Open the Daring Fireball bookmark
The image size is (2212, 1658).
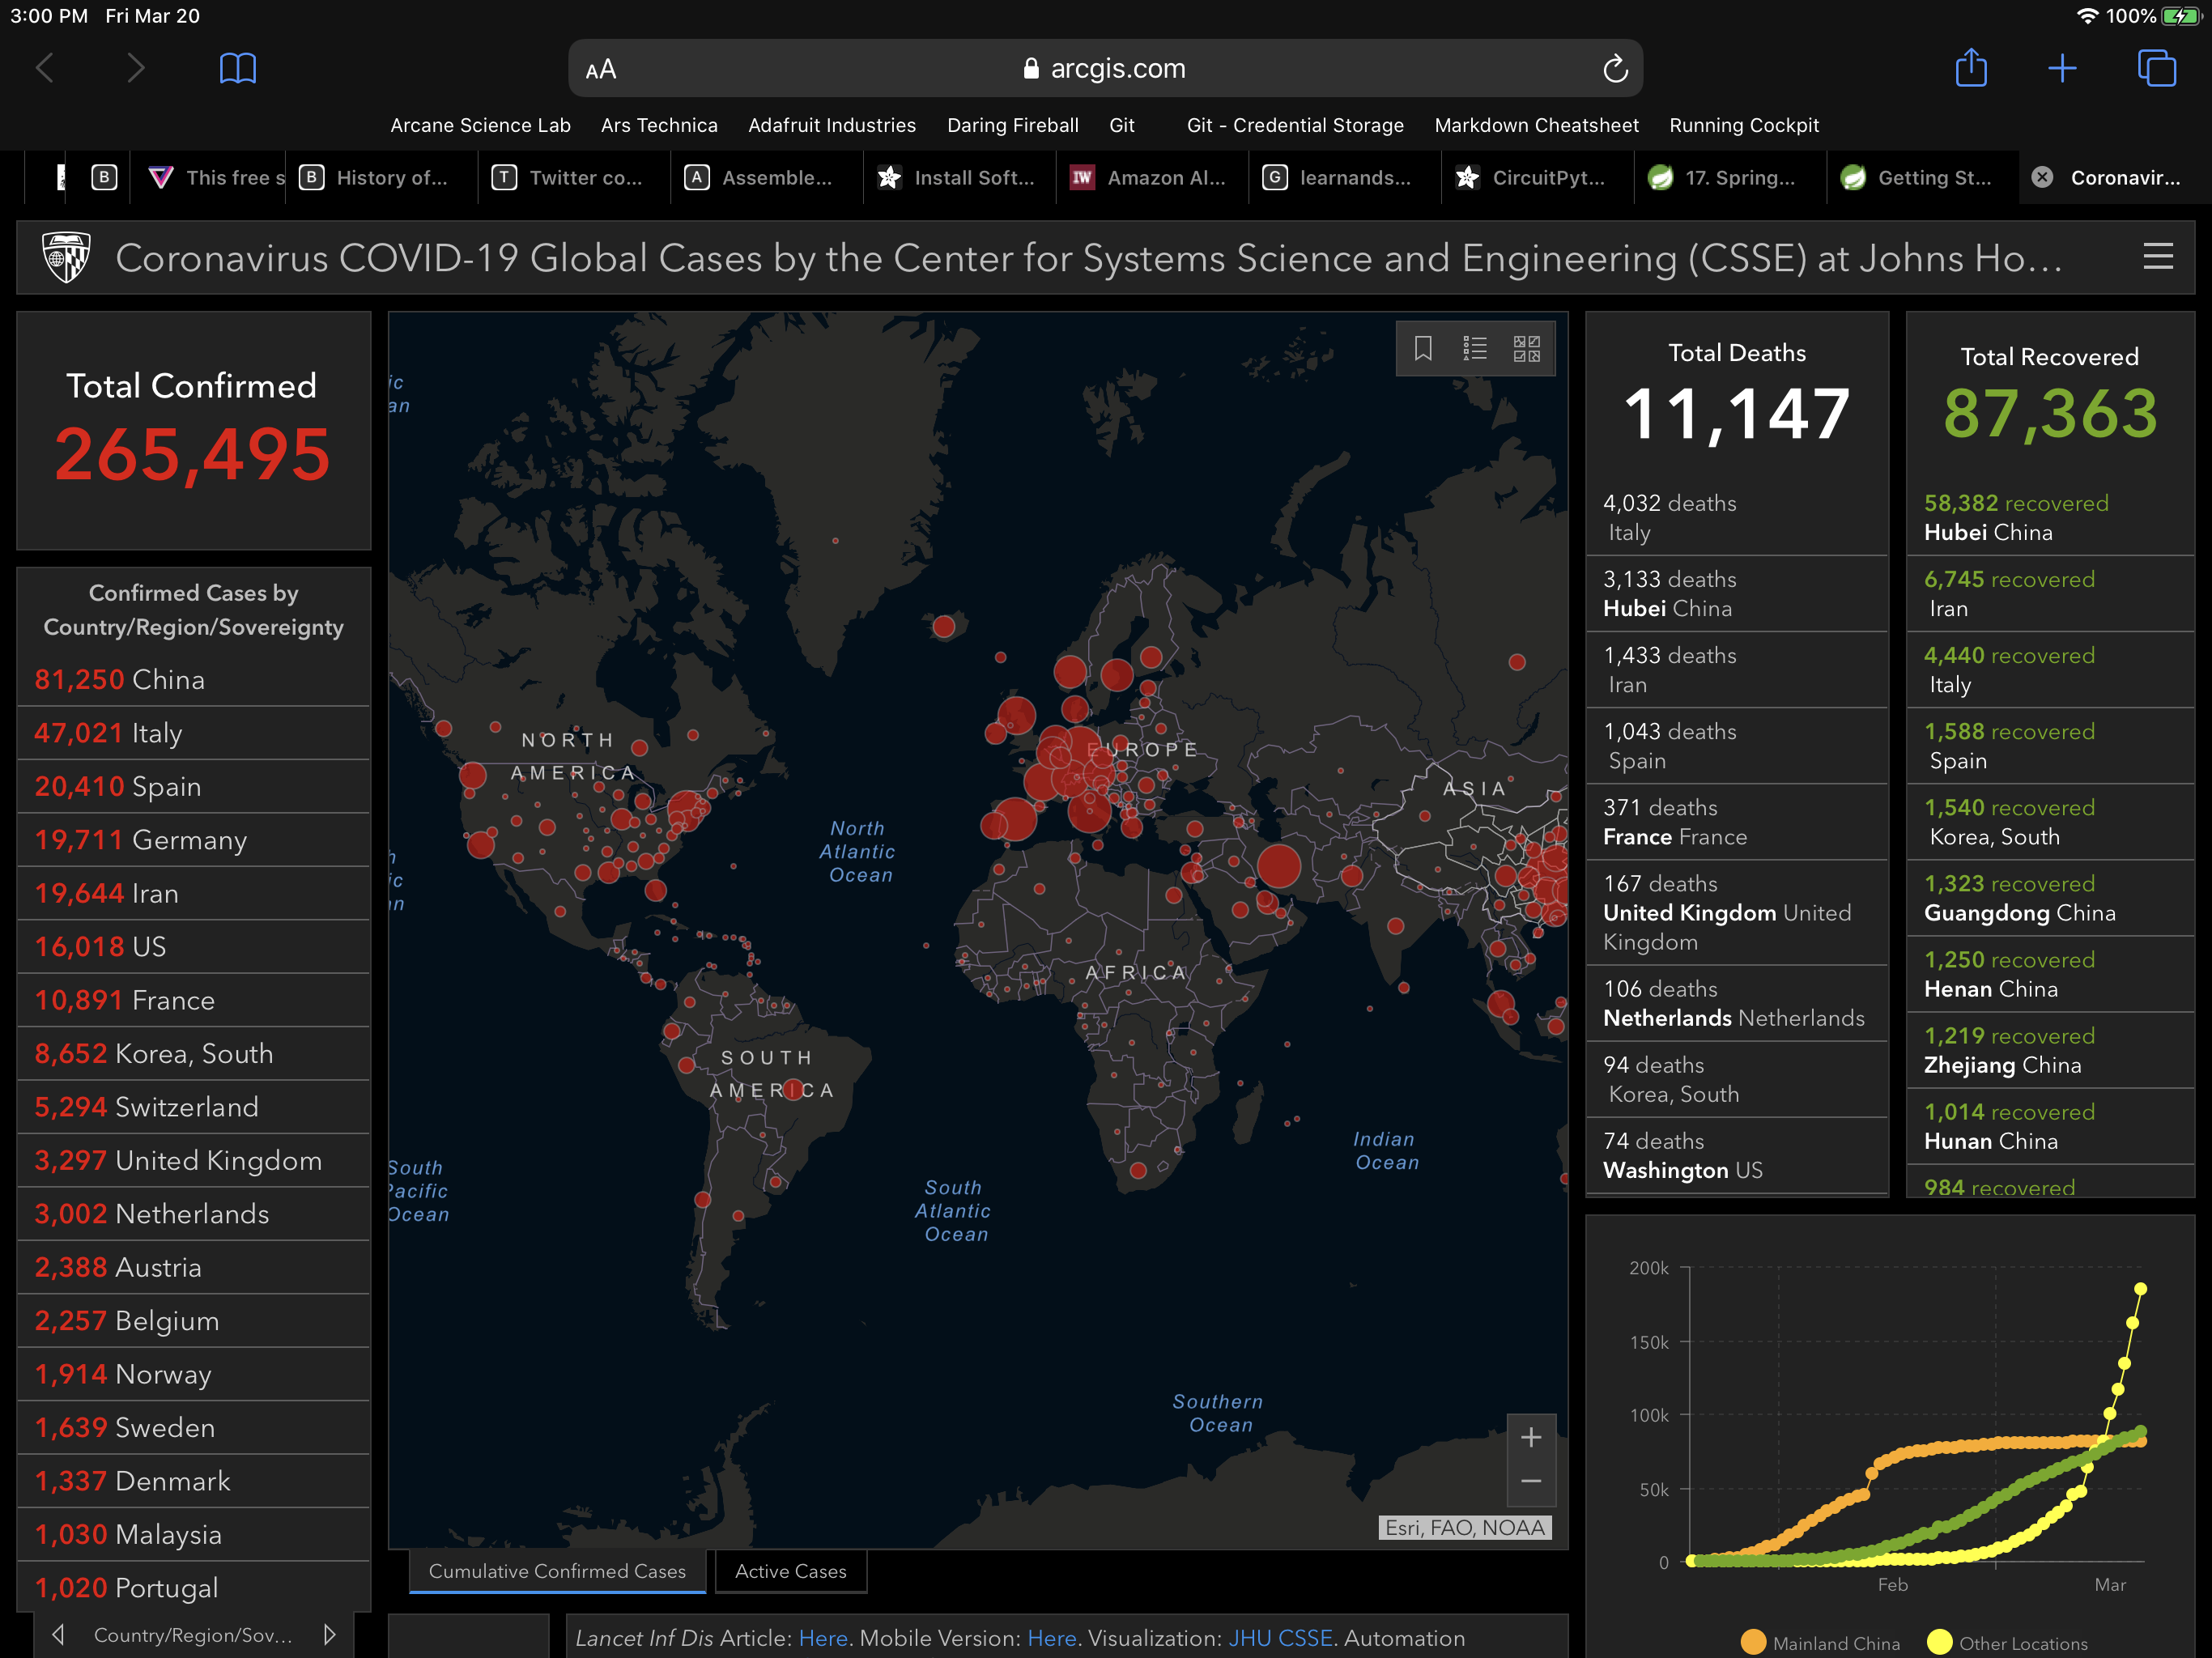tap(1013, 125)
